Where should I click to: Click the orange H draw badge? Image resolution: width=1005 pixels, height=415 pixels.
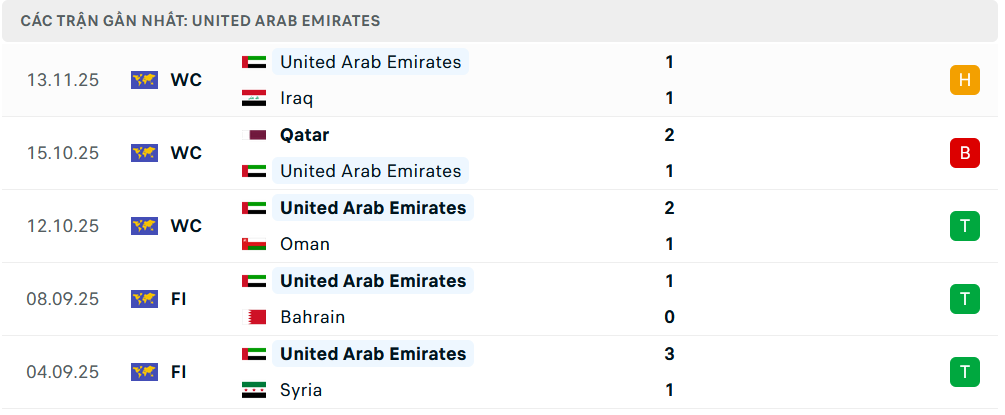[x=964, y=80]
